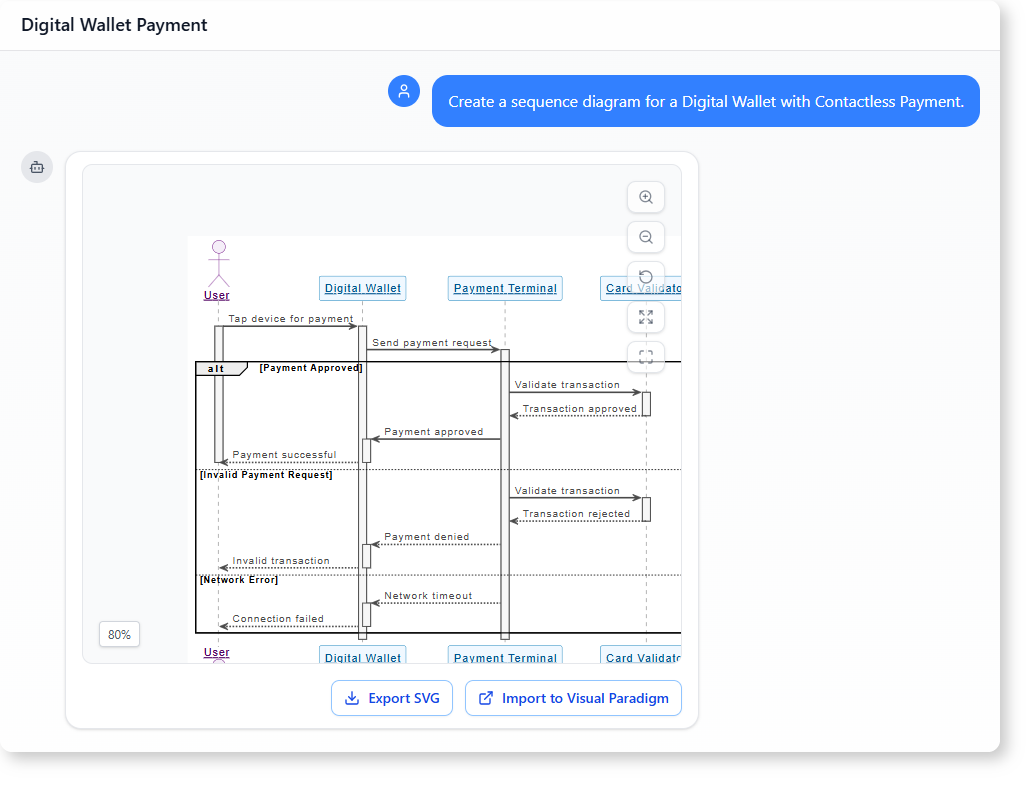1028x788 pixels.
Task: Click Import to Visual Paradigm button
Action: click(x=573, y=698)
